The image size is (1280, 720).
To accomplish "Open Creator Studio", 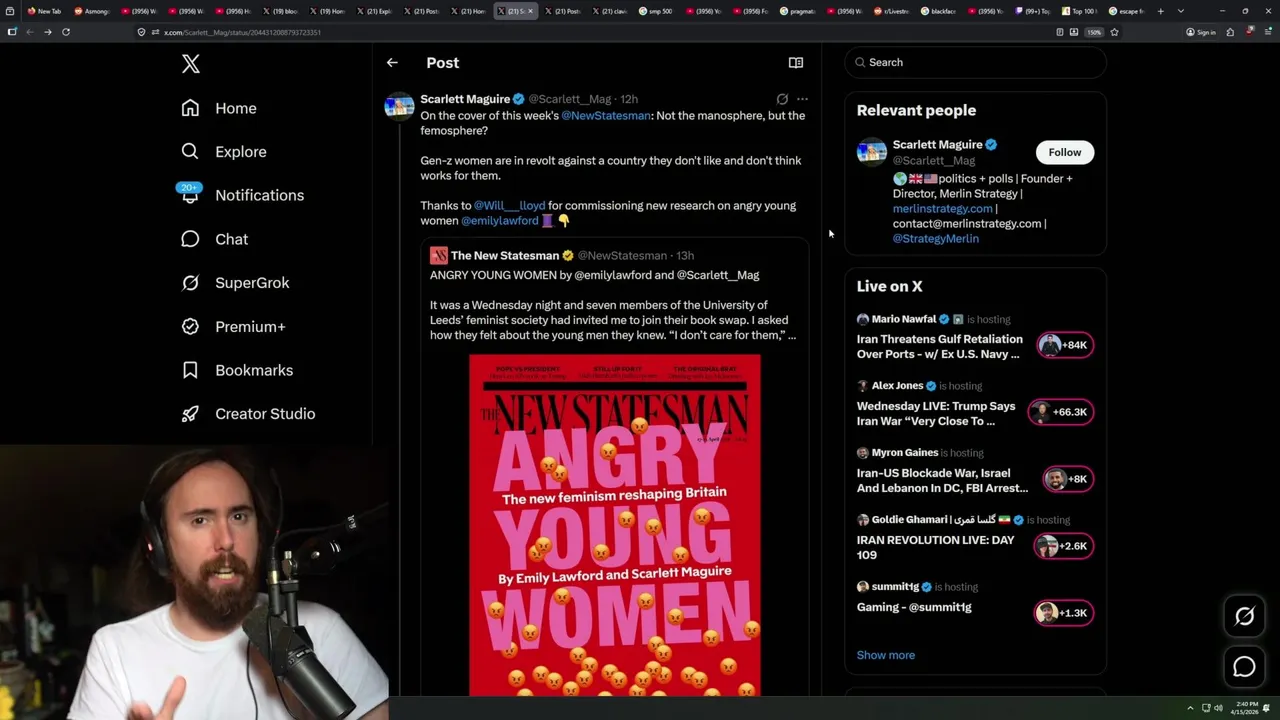I will coord(248,414).
